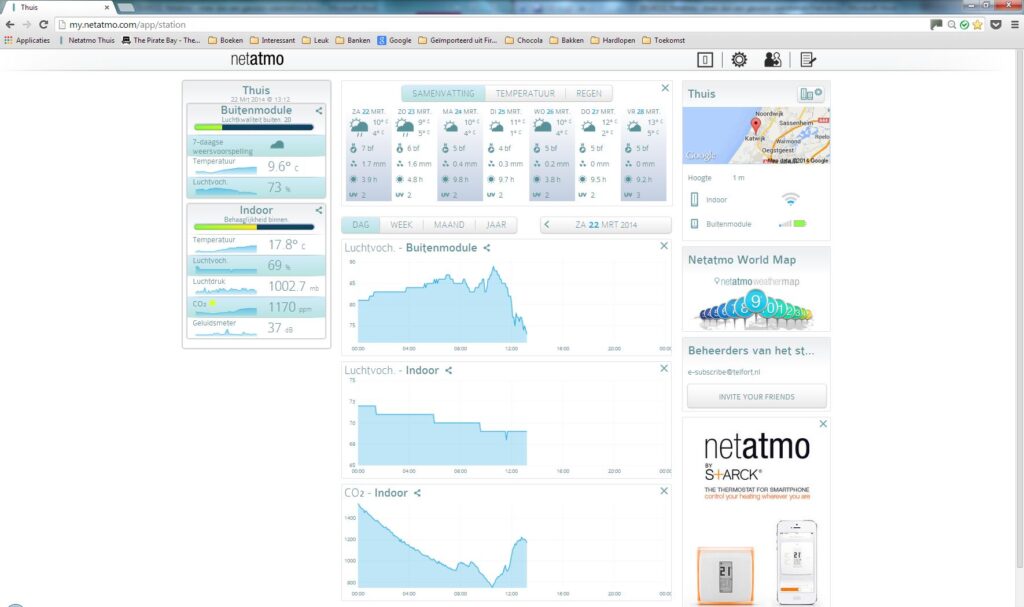The image size is (1024, 607).
Task: Click the Indoor comfort level bar
Action: coord(253,227)
